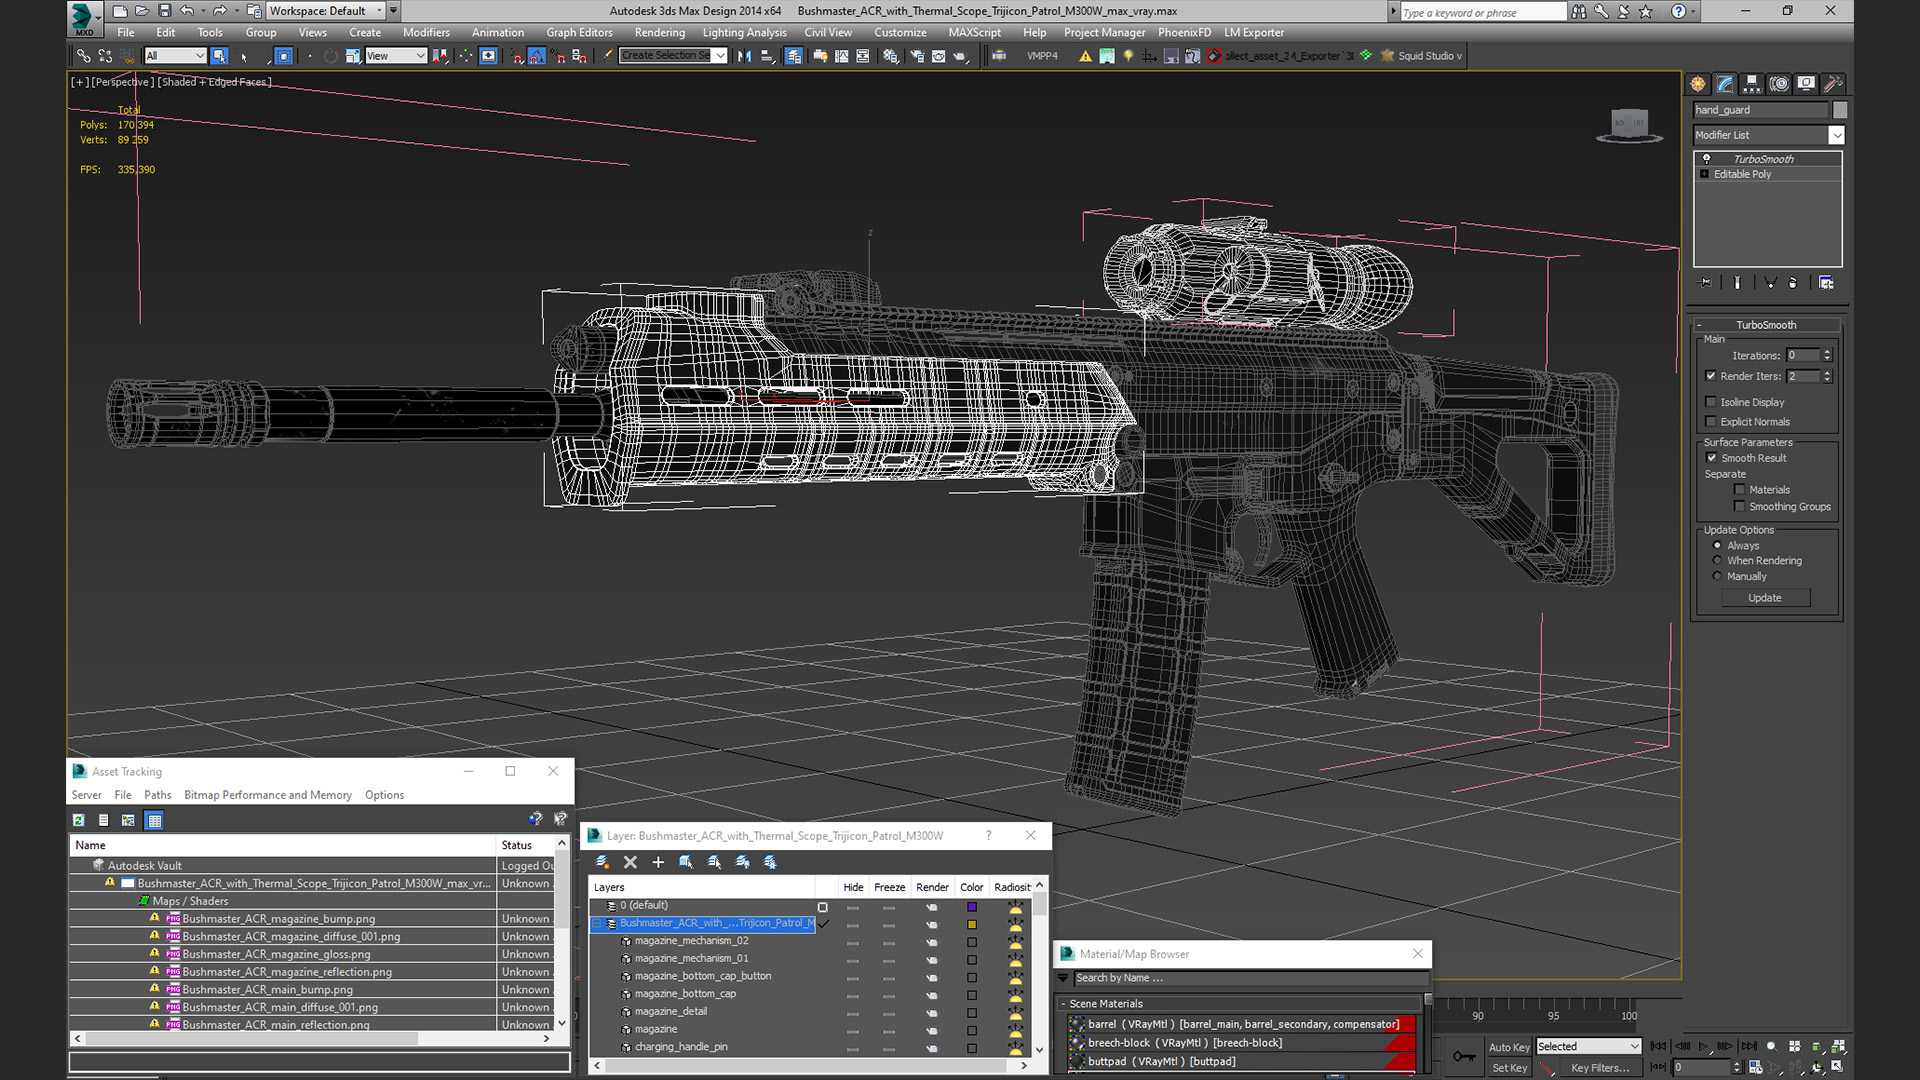This screenshot has height=1080, width=1920.
Task: Switch to the Modify panel icon
Action: pyautogui.click(x=1725, y=84)
